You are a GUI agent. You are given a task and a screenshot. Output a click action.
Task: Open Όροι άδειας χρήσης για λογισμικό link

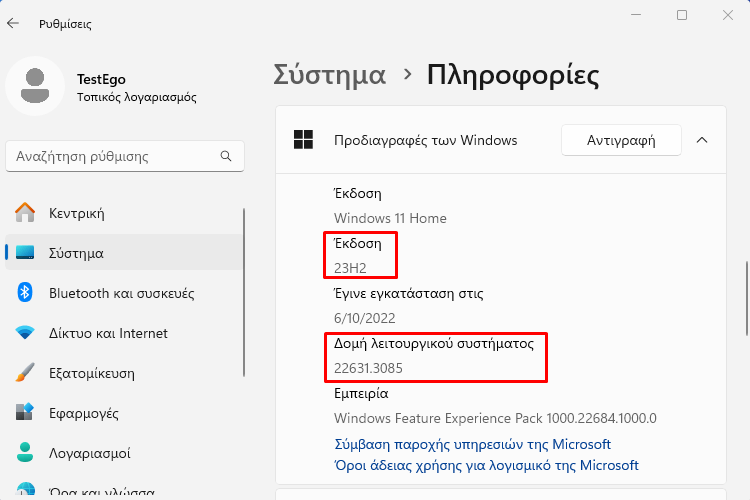(486, 466)
